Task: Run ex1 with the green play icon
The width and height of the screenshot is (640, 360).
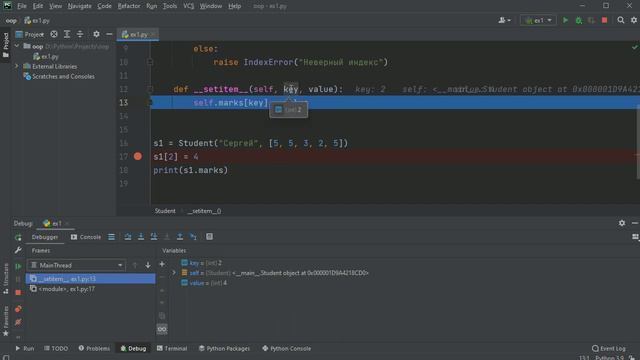Action: (x=565, y=20)
